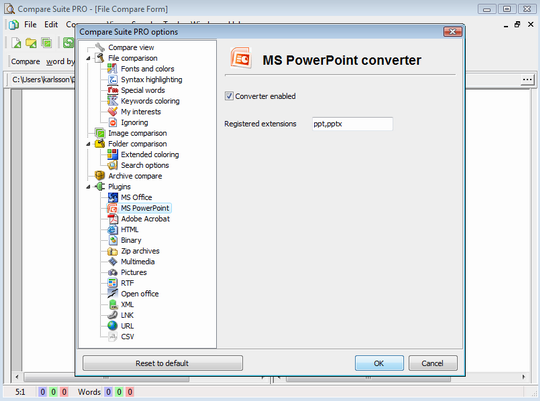540x401 pixels.
Task: Click the left file path field
Action: (43, 80)
